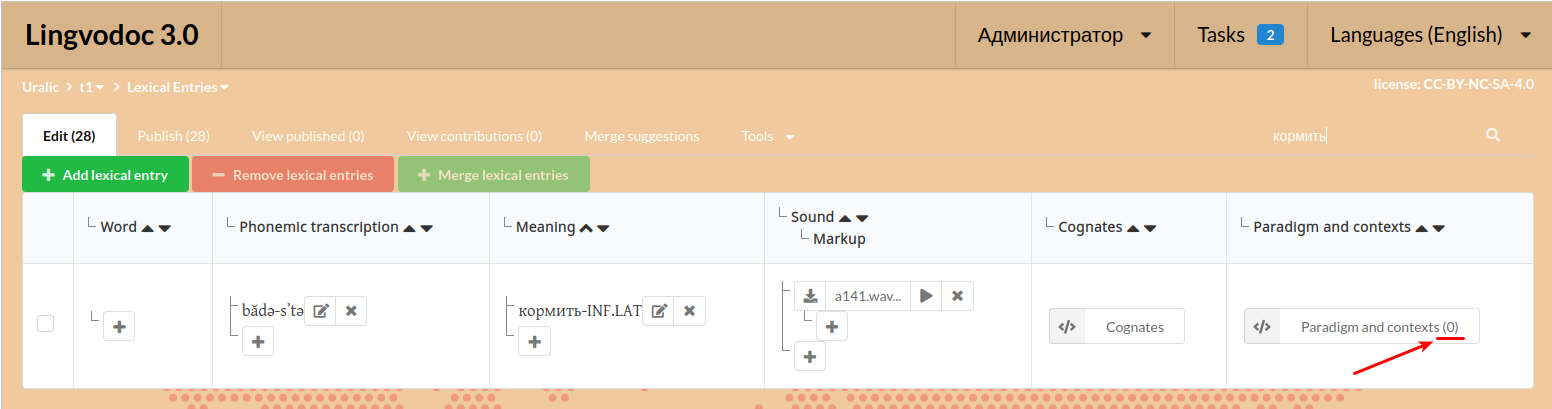Remove the meaning кормить-INF.LAT
1552x409 pixels.
click(x=689, y=311)
